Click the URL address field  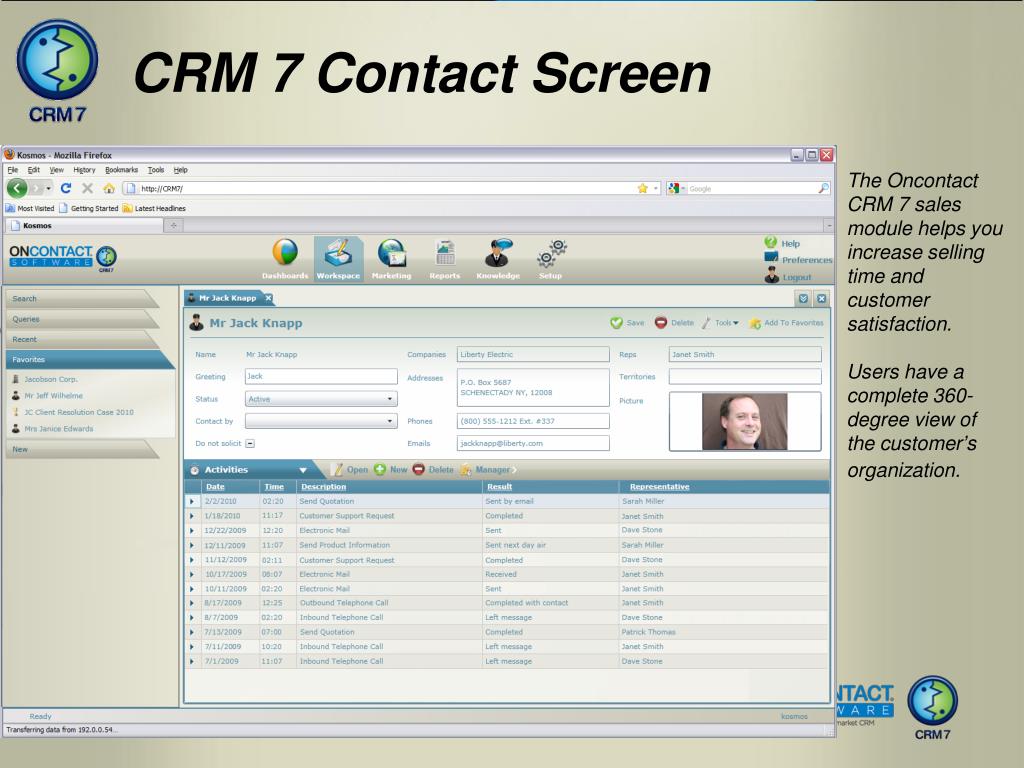click(385, 188)
